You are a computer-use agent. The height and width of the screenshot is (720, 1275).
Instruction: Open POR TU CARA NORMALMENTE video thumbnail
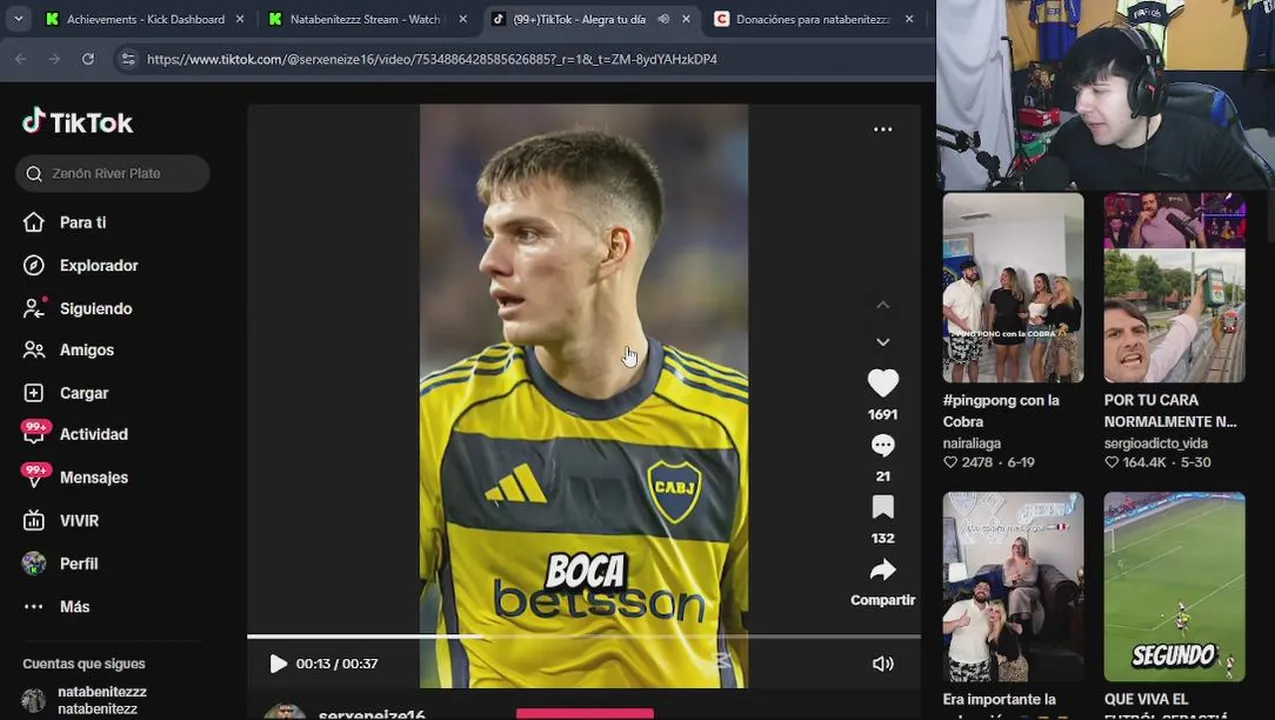pyautogui.click(x=1174, y=287)
